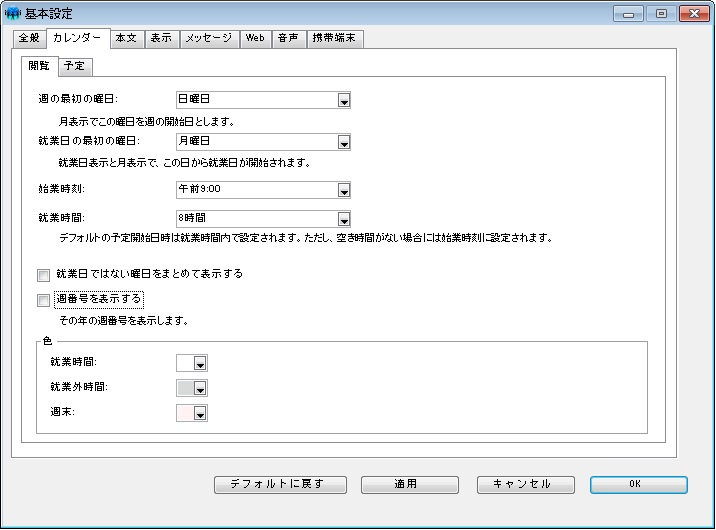Select the 閲覧 sub-tab
The width and height of the screenshot is (716, 530).
[x=39, y=66]
